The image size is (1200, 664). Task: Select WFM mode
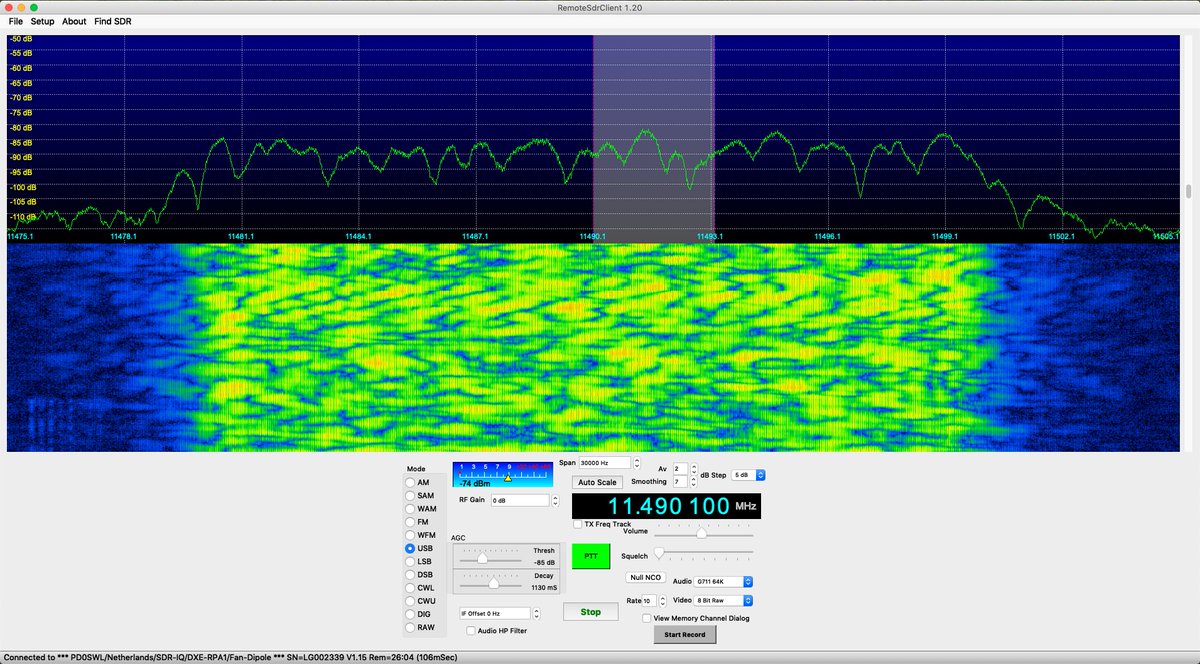[x=410, y=535]
